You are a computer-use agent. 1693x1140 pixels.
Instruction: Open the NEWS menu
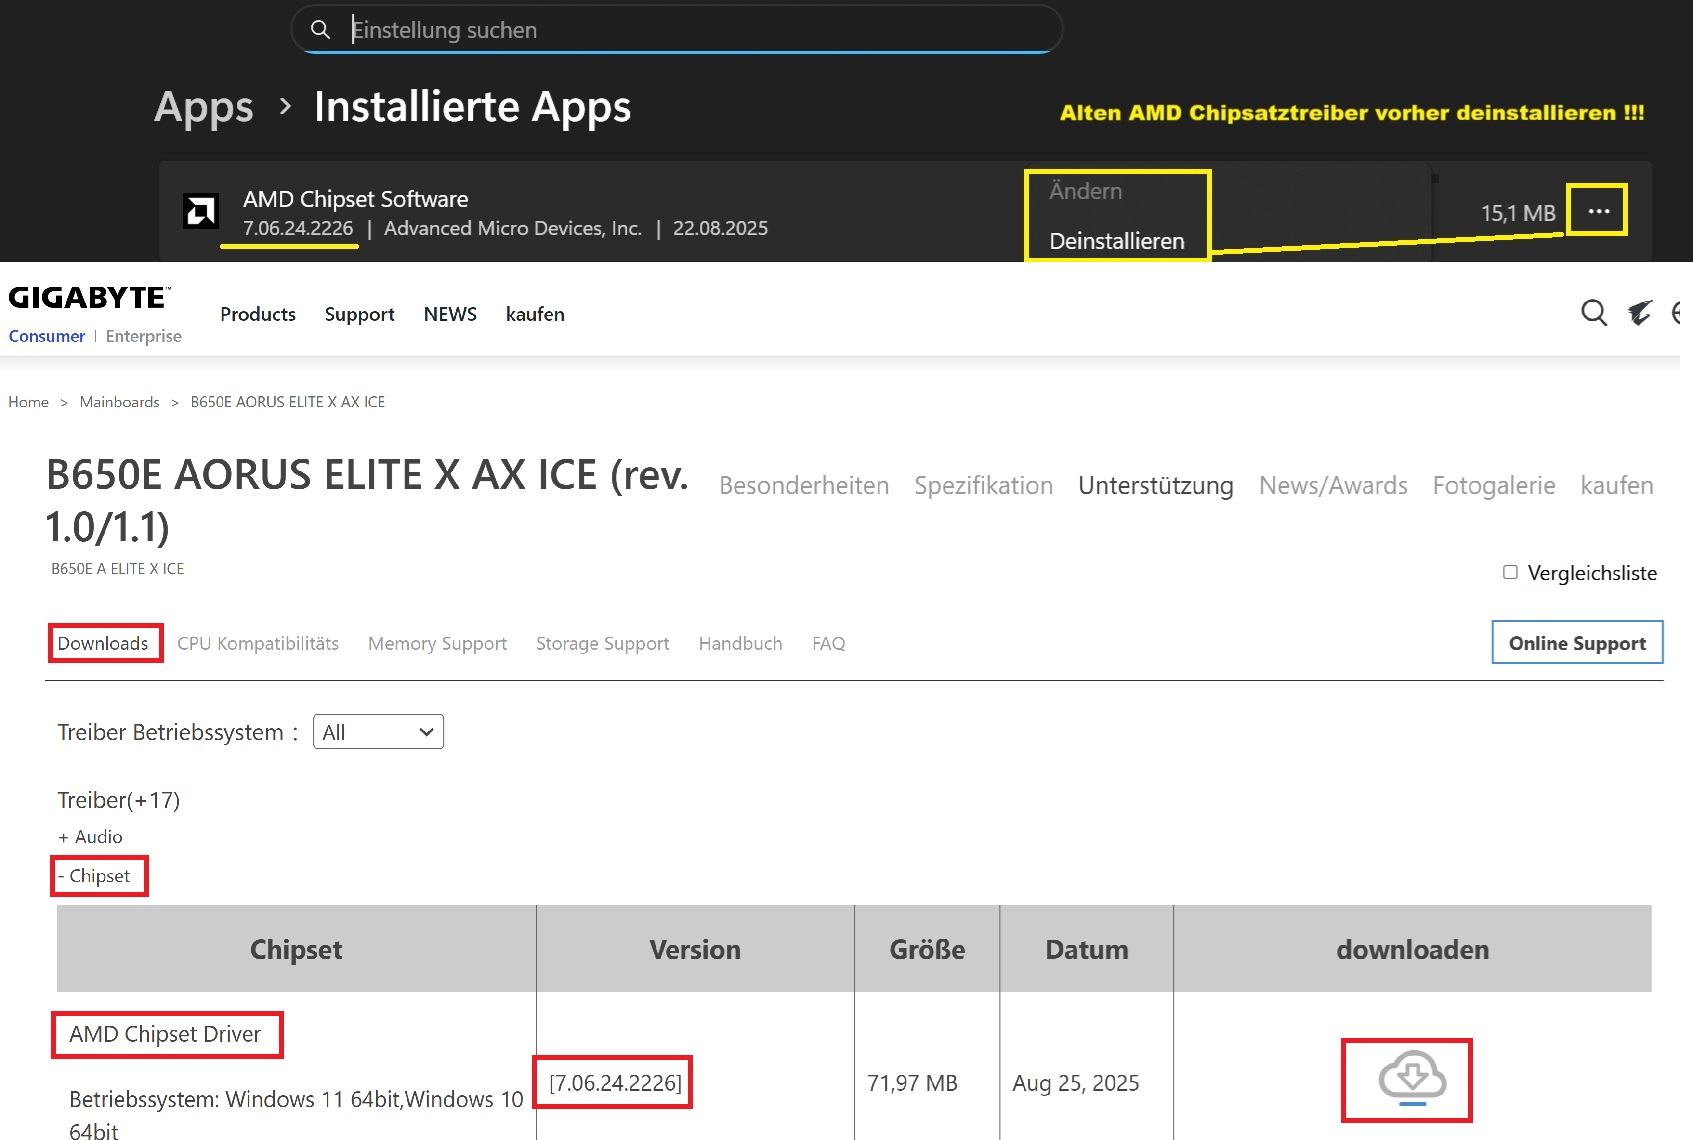pyautogui.click(x=450, y=314)
